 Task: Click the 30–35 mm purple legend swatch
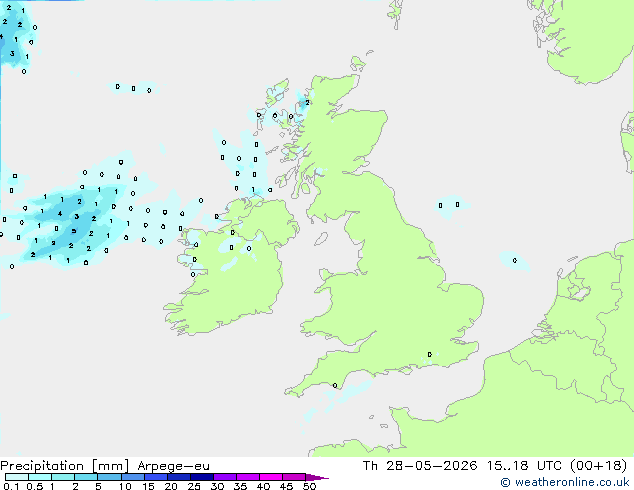224,477
